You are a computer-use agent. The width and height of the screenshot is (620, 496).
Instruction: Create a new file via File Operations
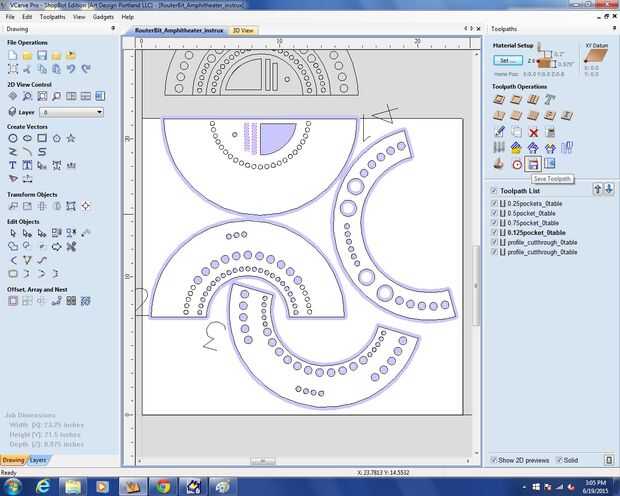13,55
